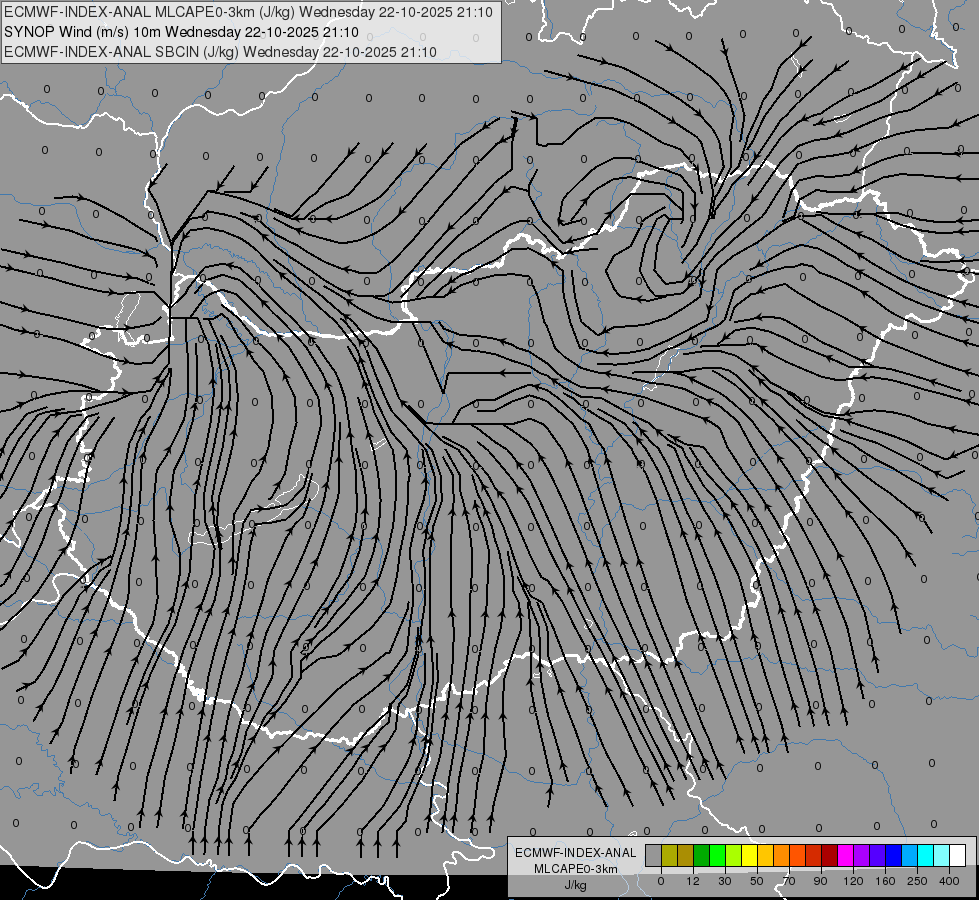This screenshot has width=979, height=900.
Task: Click the legend tick value 160
Action: [x=885, y=881]
